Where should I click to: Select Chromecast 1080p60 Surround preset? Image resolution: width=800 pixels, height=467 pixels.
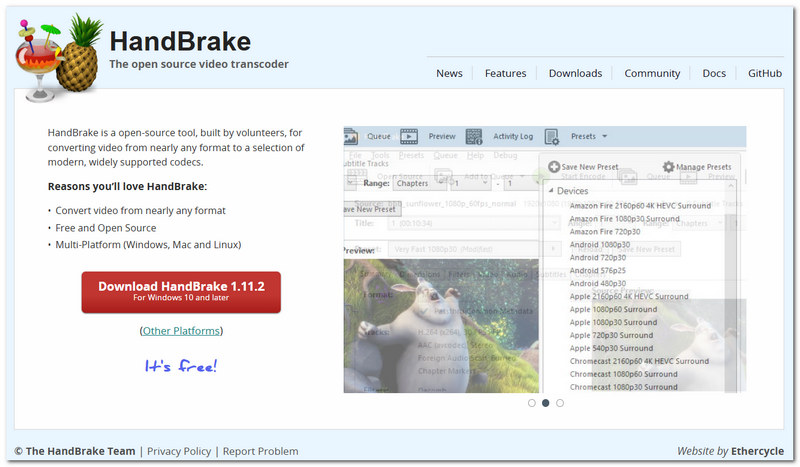[x=623, y=374]
